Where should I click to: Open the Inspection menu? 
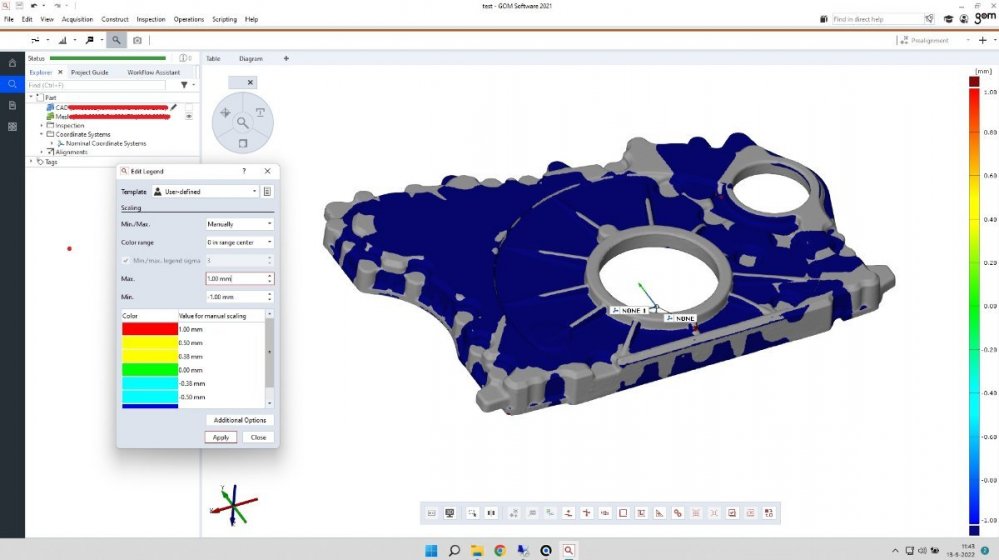pos(151,19)
